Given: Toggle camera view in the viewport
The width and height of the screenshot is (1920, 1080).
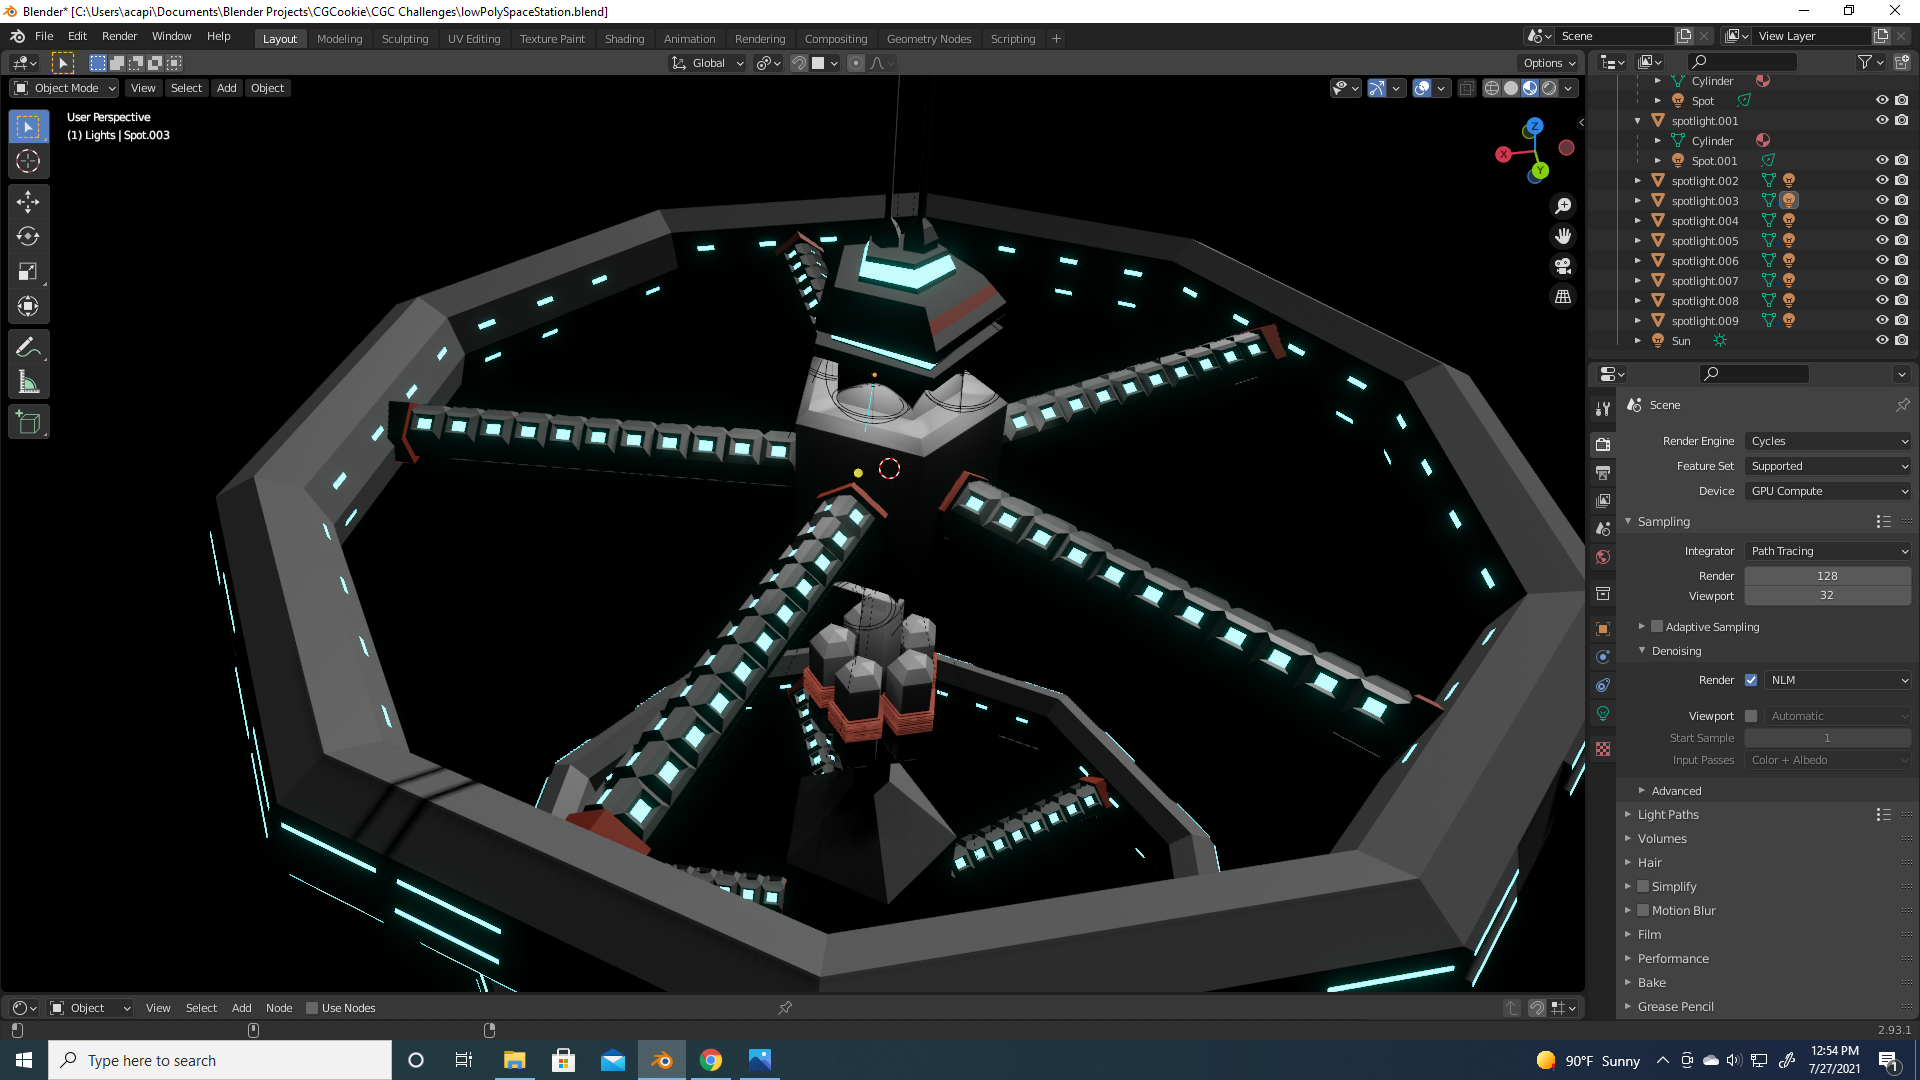Looking at the screenshot, I should pos(1563,266).
